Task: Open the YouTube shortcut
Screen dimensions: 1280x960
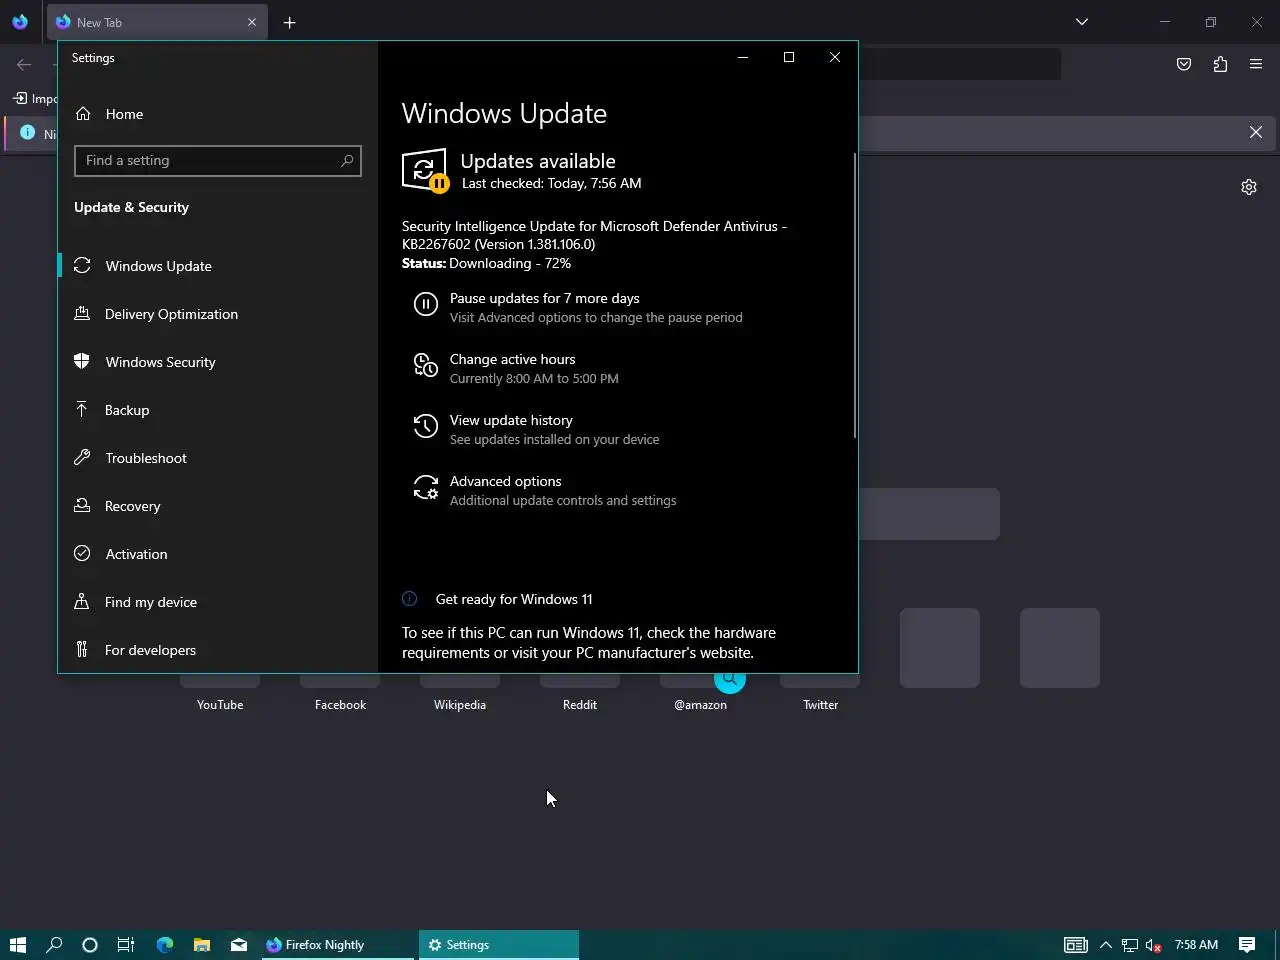Action: point(220,692)
